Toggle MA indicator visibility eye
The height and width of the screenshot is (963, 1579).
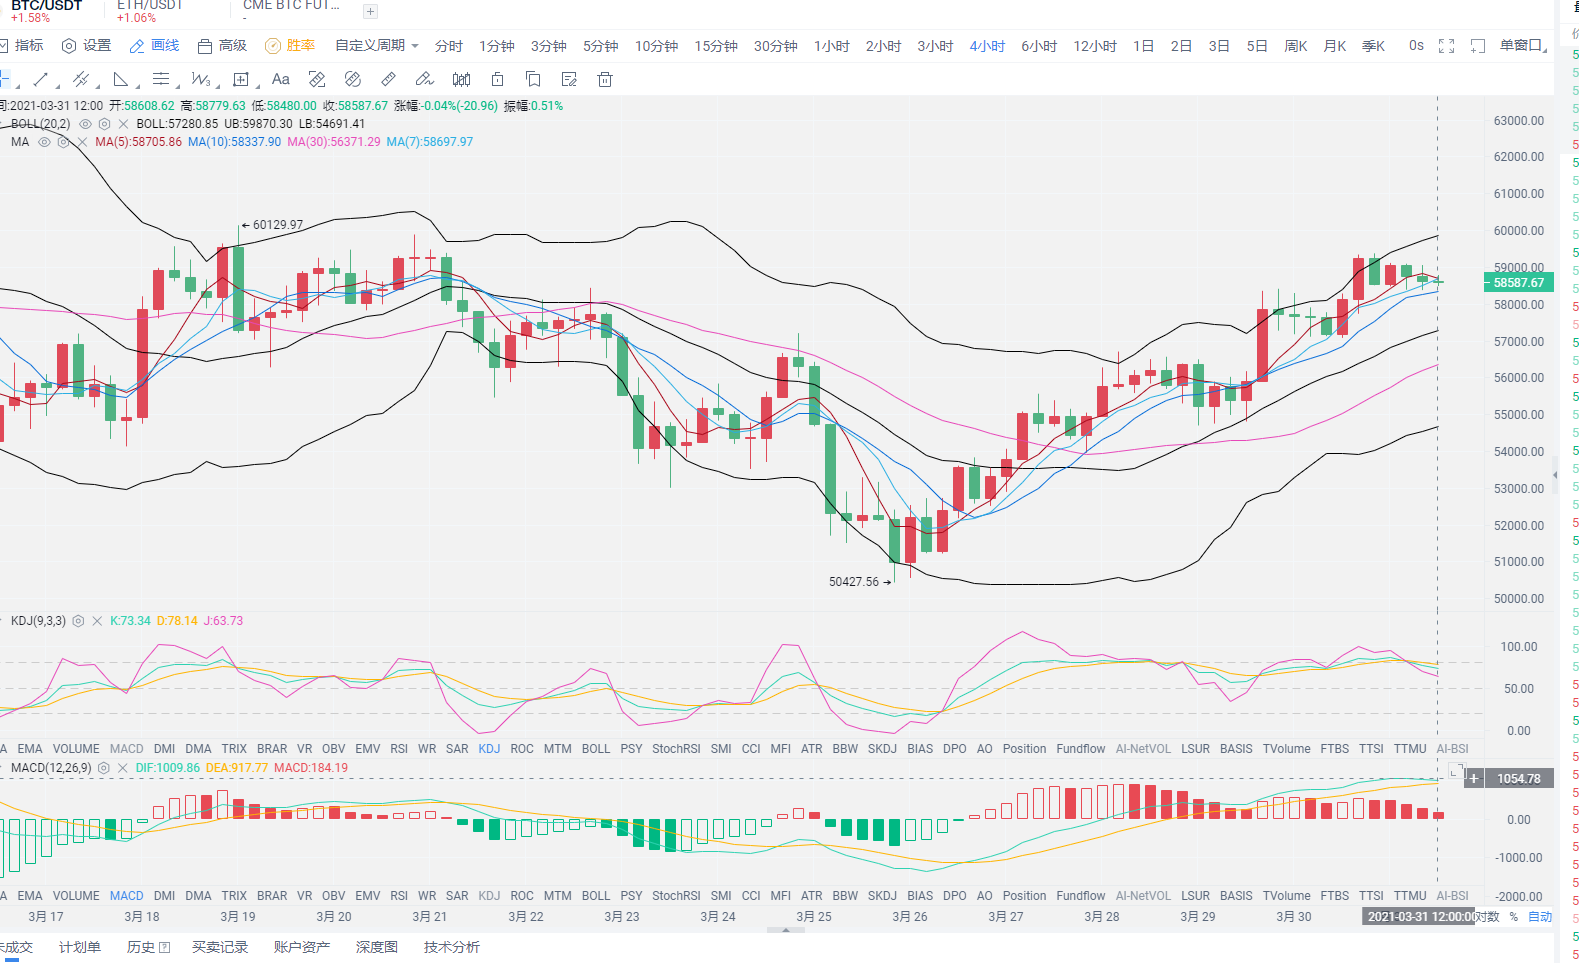pyautogui.click(x=44, y=142)
